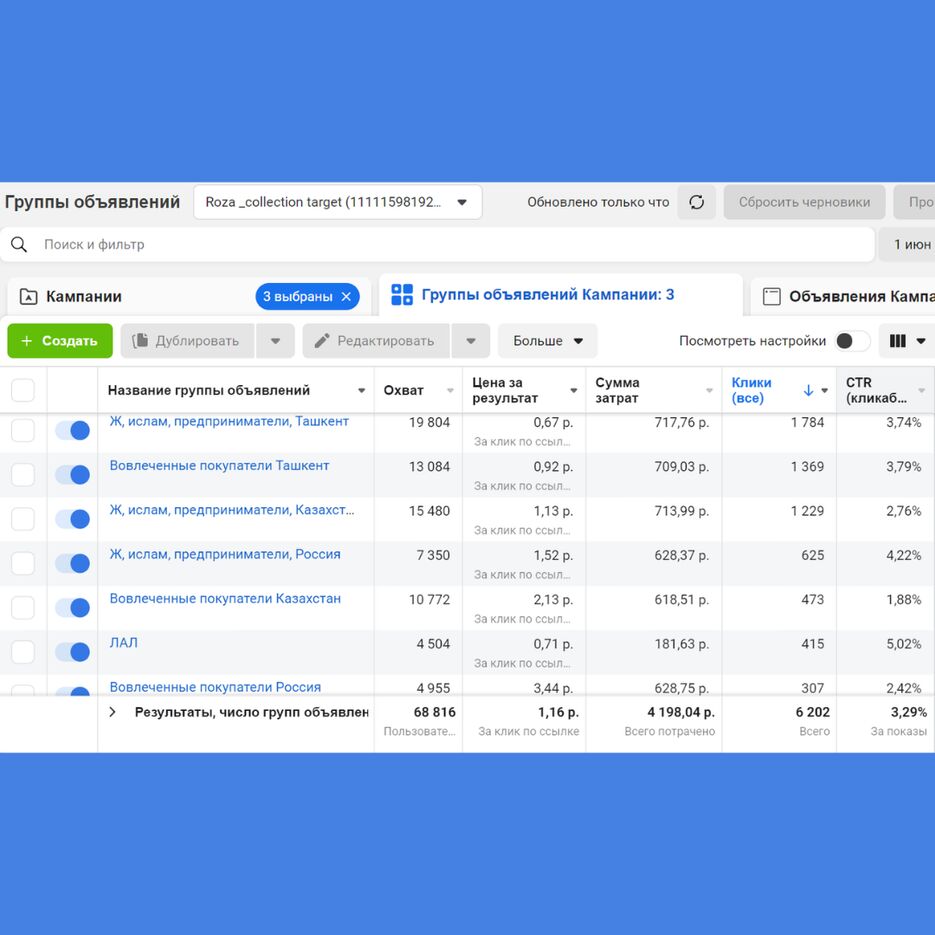Open the column 'Название группы объявлений' menu arrow
This screenshot has width=935, height=935.
tap(361, 391)
